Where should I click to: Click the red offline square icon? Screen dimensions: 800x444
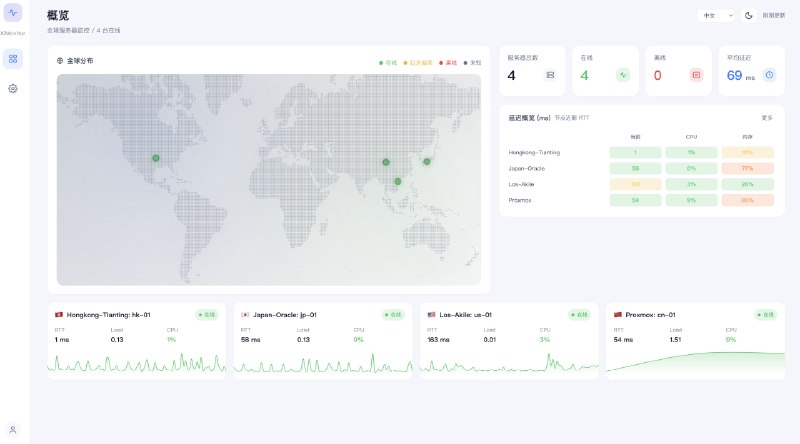696,75
